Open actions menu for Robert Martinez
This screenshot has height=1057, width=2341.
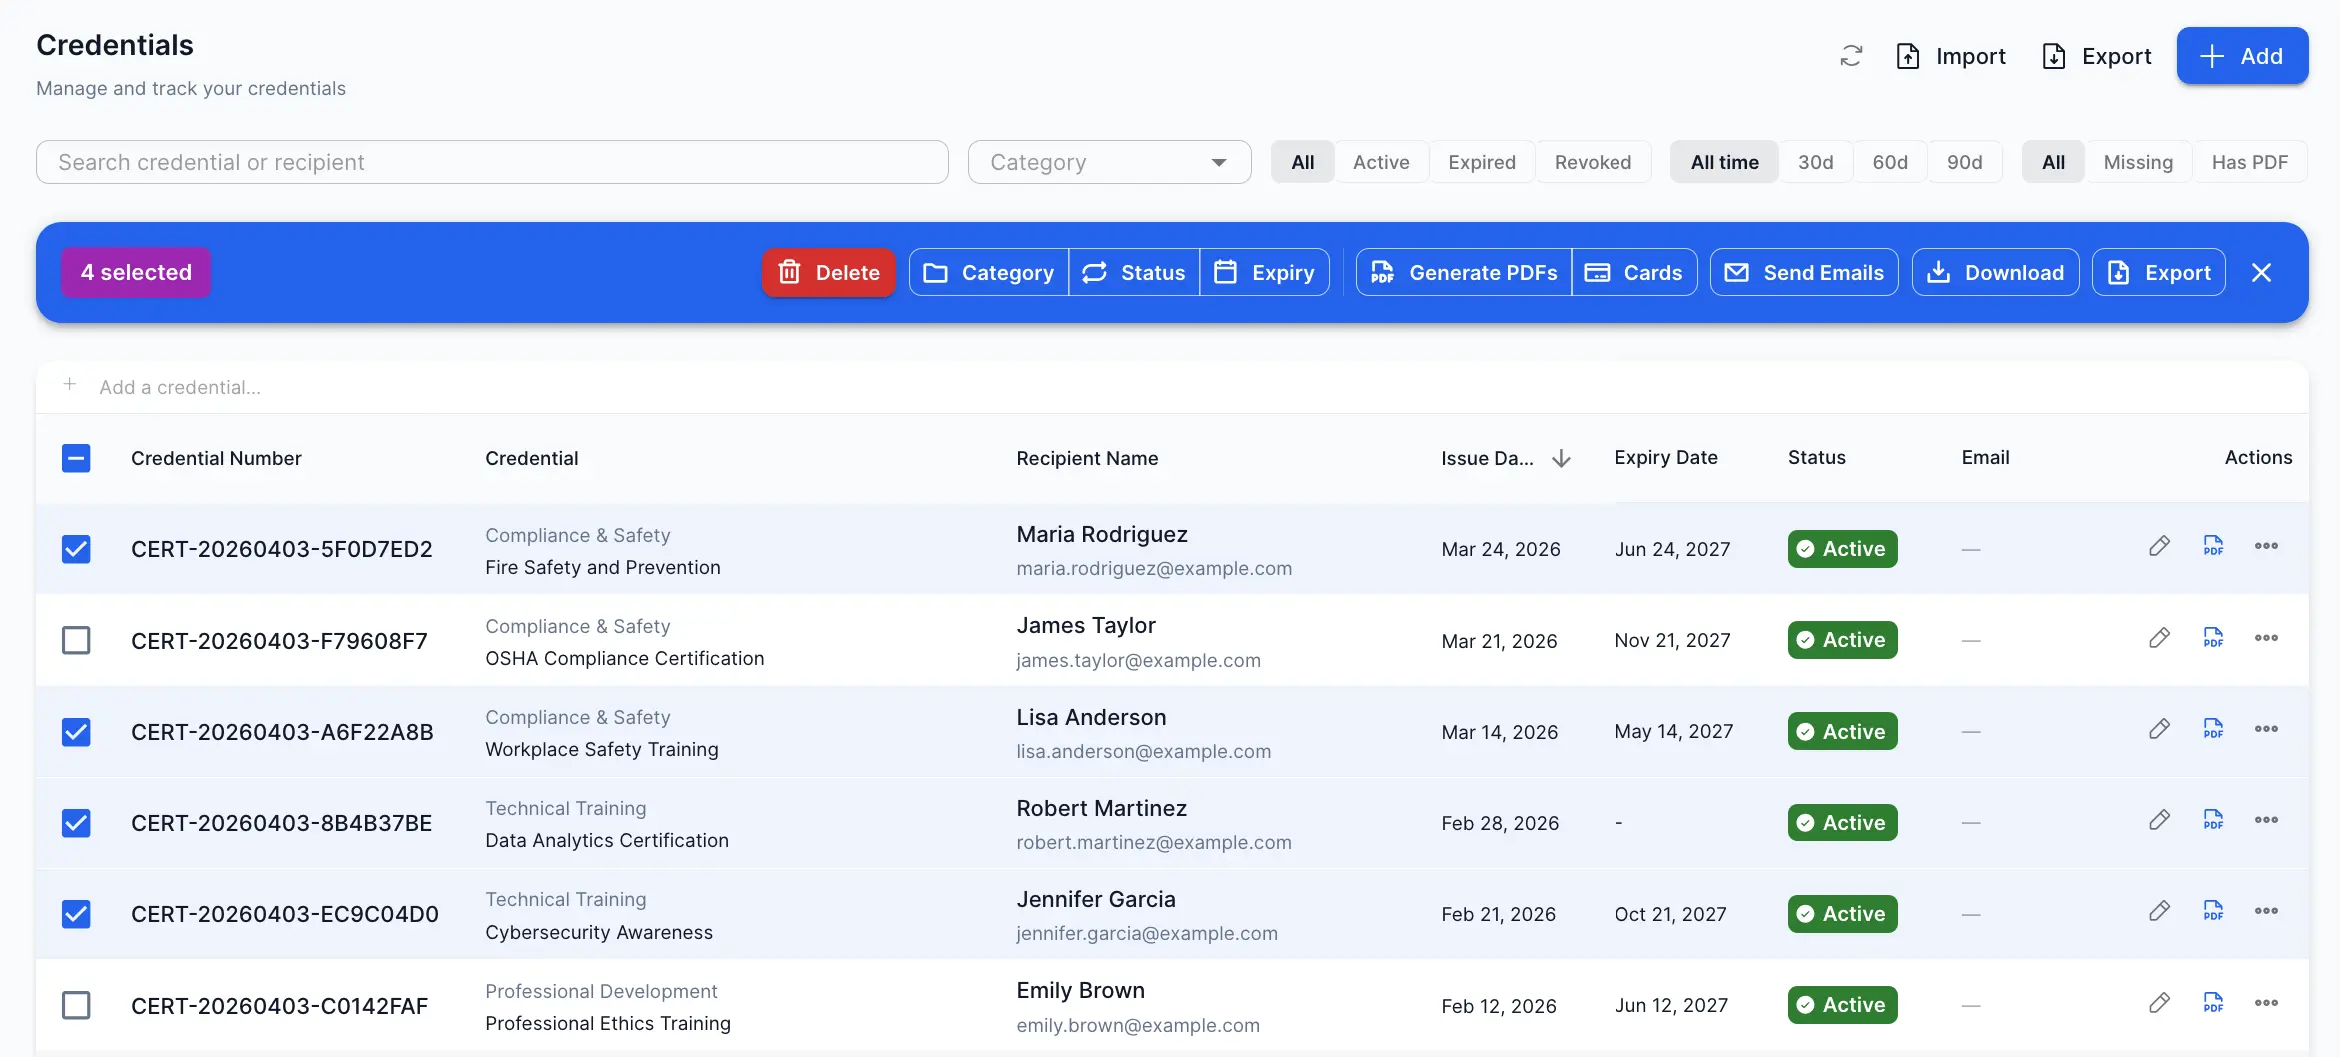click(x=2267, y=822)
